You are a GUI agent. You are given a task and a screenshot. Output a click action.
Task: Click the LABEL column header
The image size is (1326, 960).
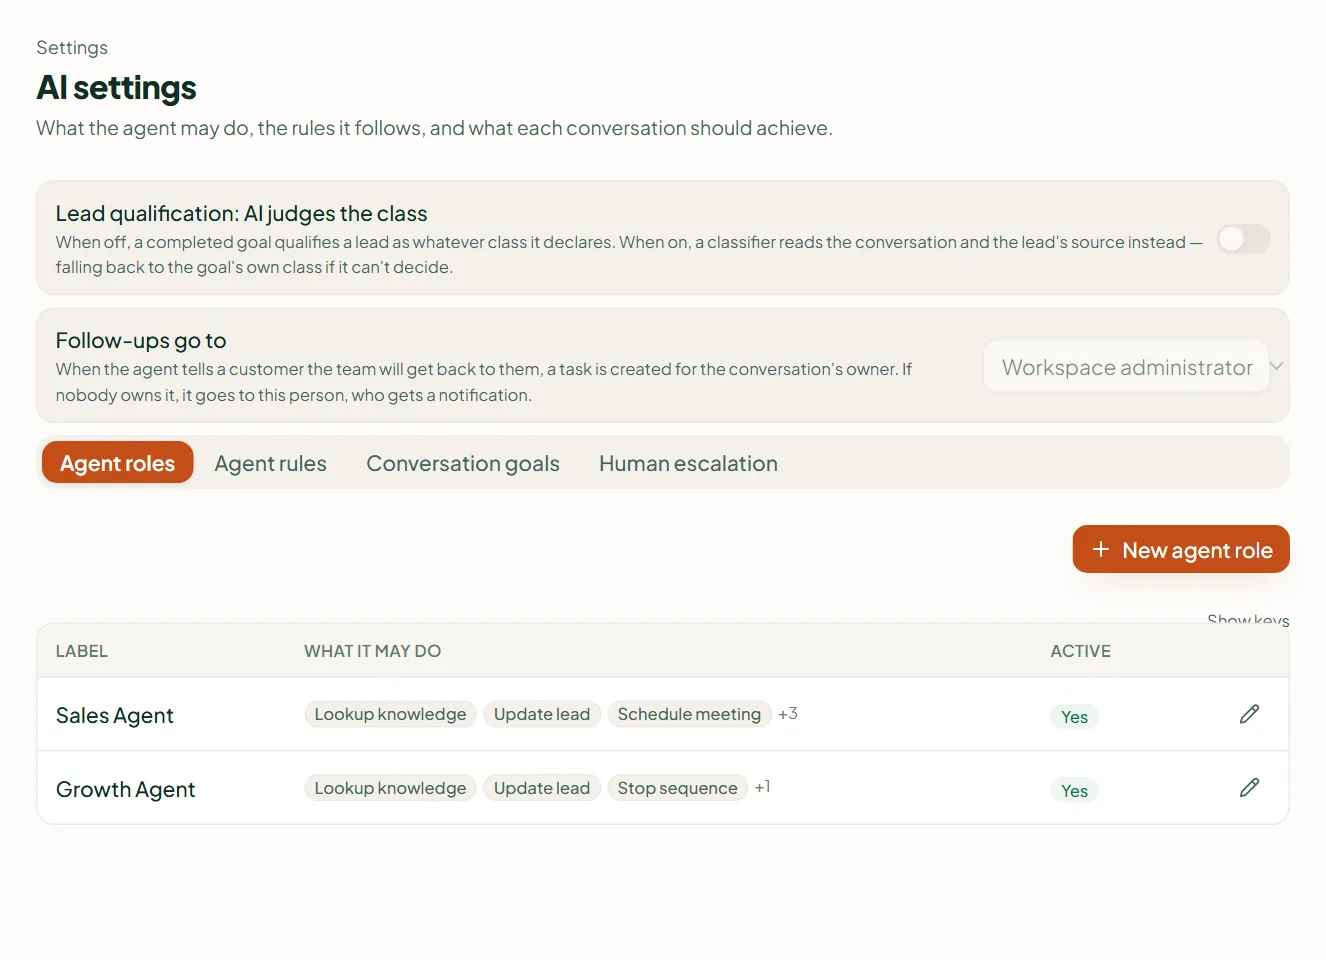[x=82, y=651]
